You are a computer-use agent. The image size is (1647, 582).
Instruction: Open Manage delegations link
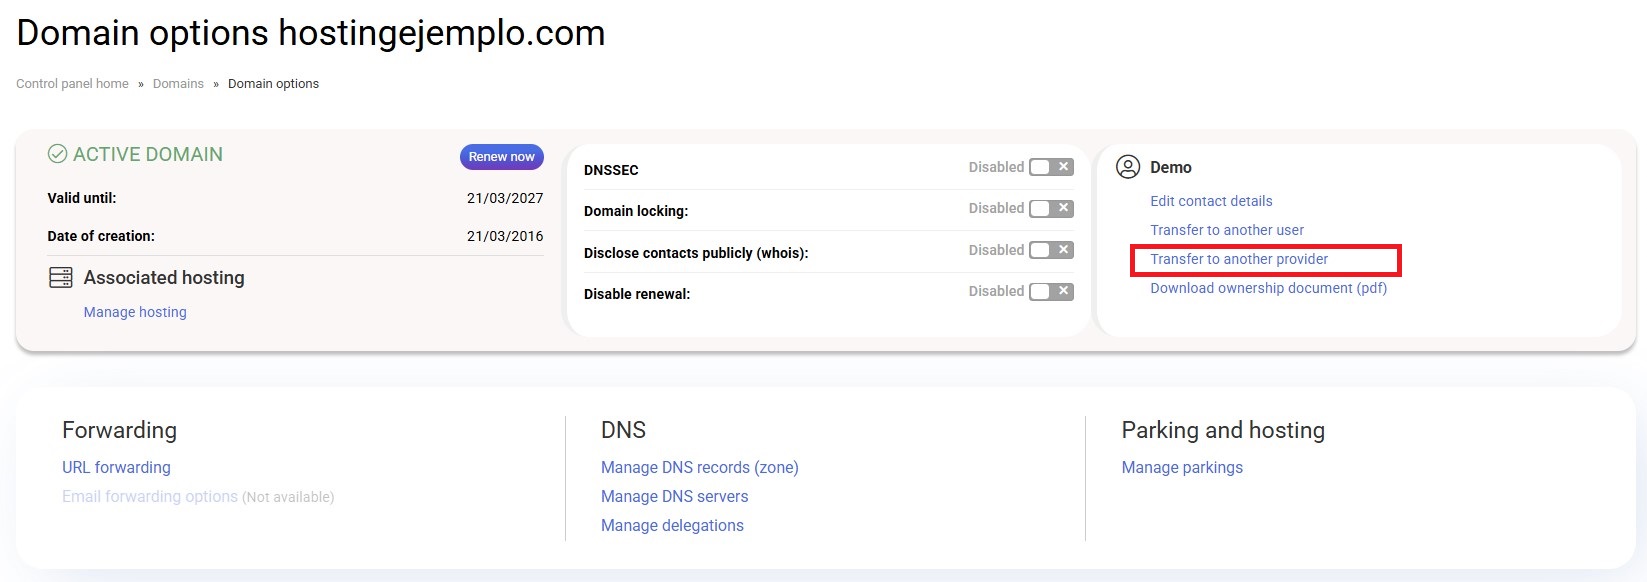pos(672,525)
